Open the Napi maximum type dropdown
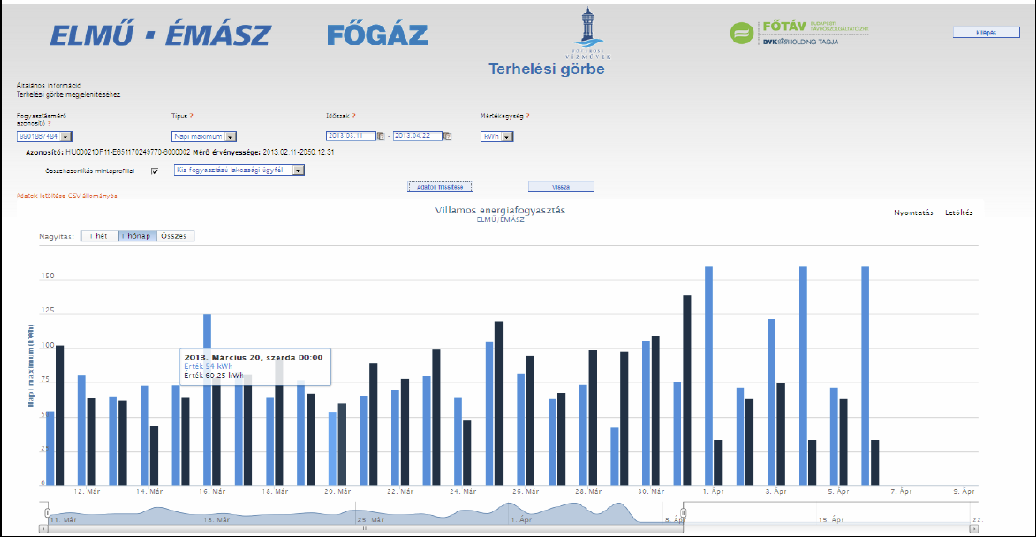Image resolution: width=1036 pixels, height=537 pixels. coord(204,137)
